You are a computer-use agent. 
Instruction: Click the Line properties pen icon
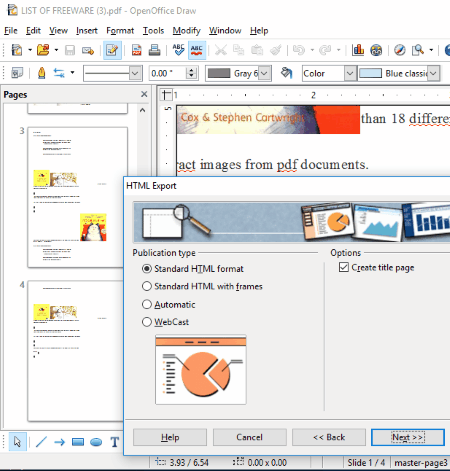(42, 73)
